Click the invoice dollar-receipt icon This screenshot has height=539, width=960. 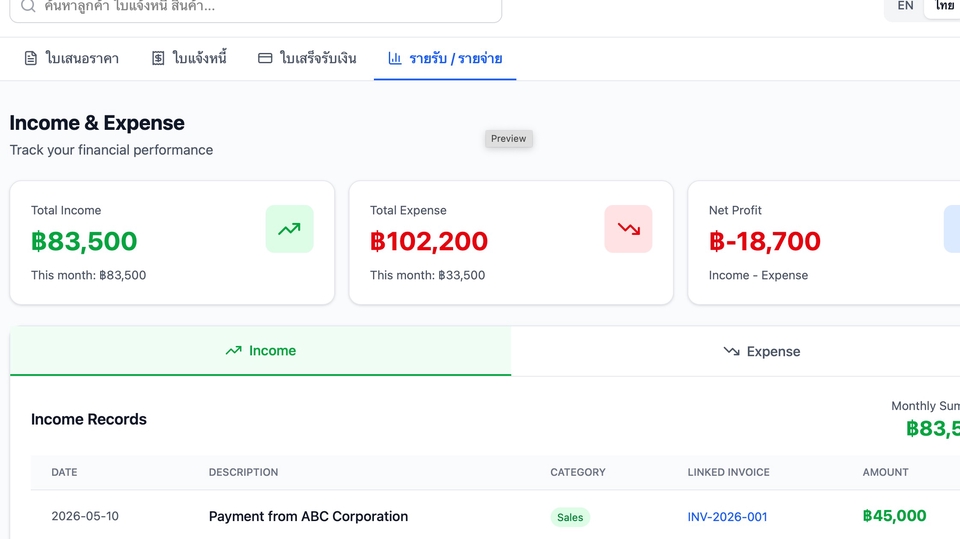(x=158, y=58)
